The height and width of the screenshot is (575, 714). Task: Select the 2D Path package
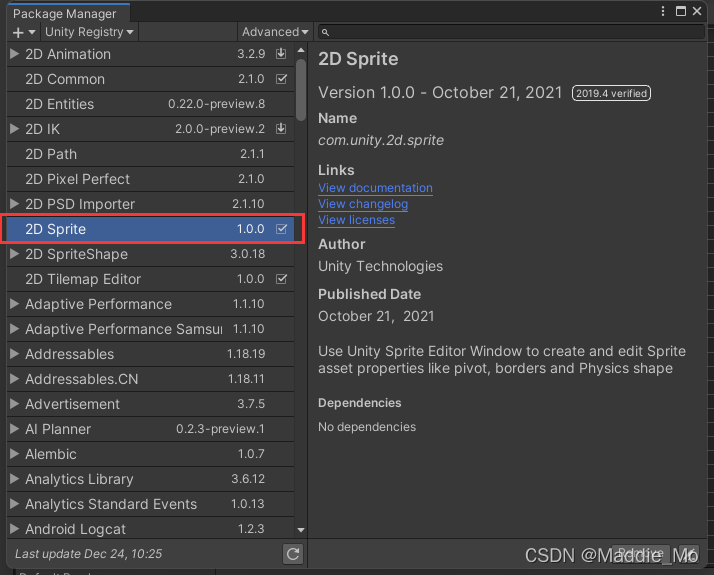point(150,154)
